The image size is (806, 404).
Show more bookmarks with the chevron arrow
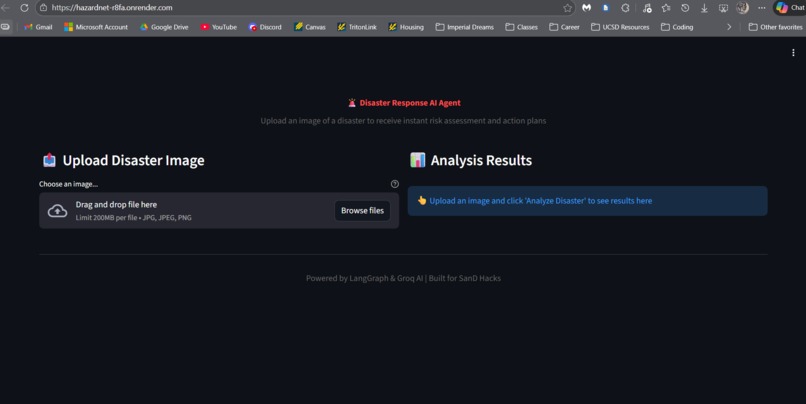pos(729,27)
